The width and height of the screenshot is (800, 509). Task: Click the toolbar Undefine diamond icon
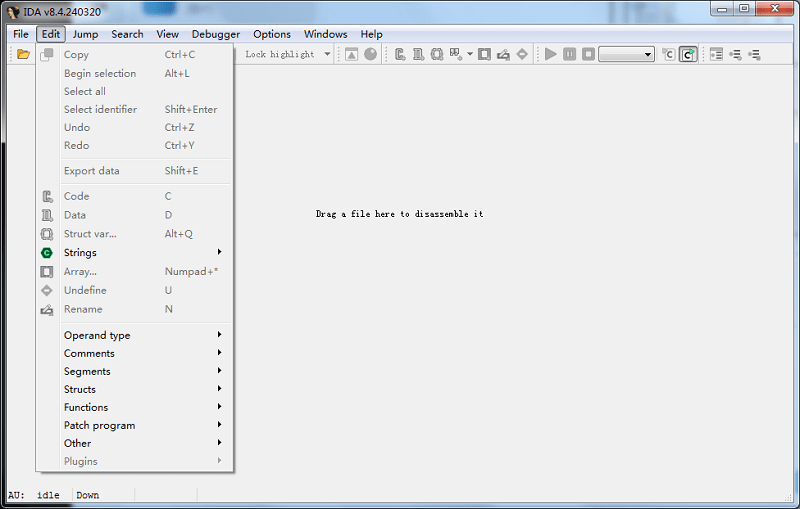coord(522,54)
